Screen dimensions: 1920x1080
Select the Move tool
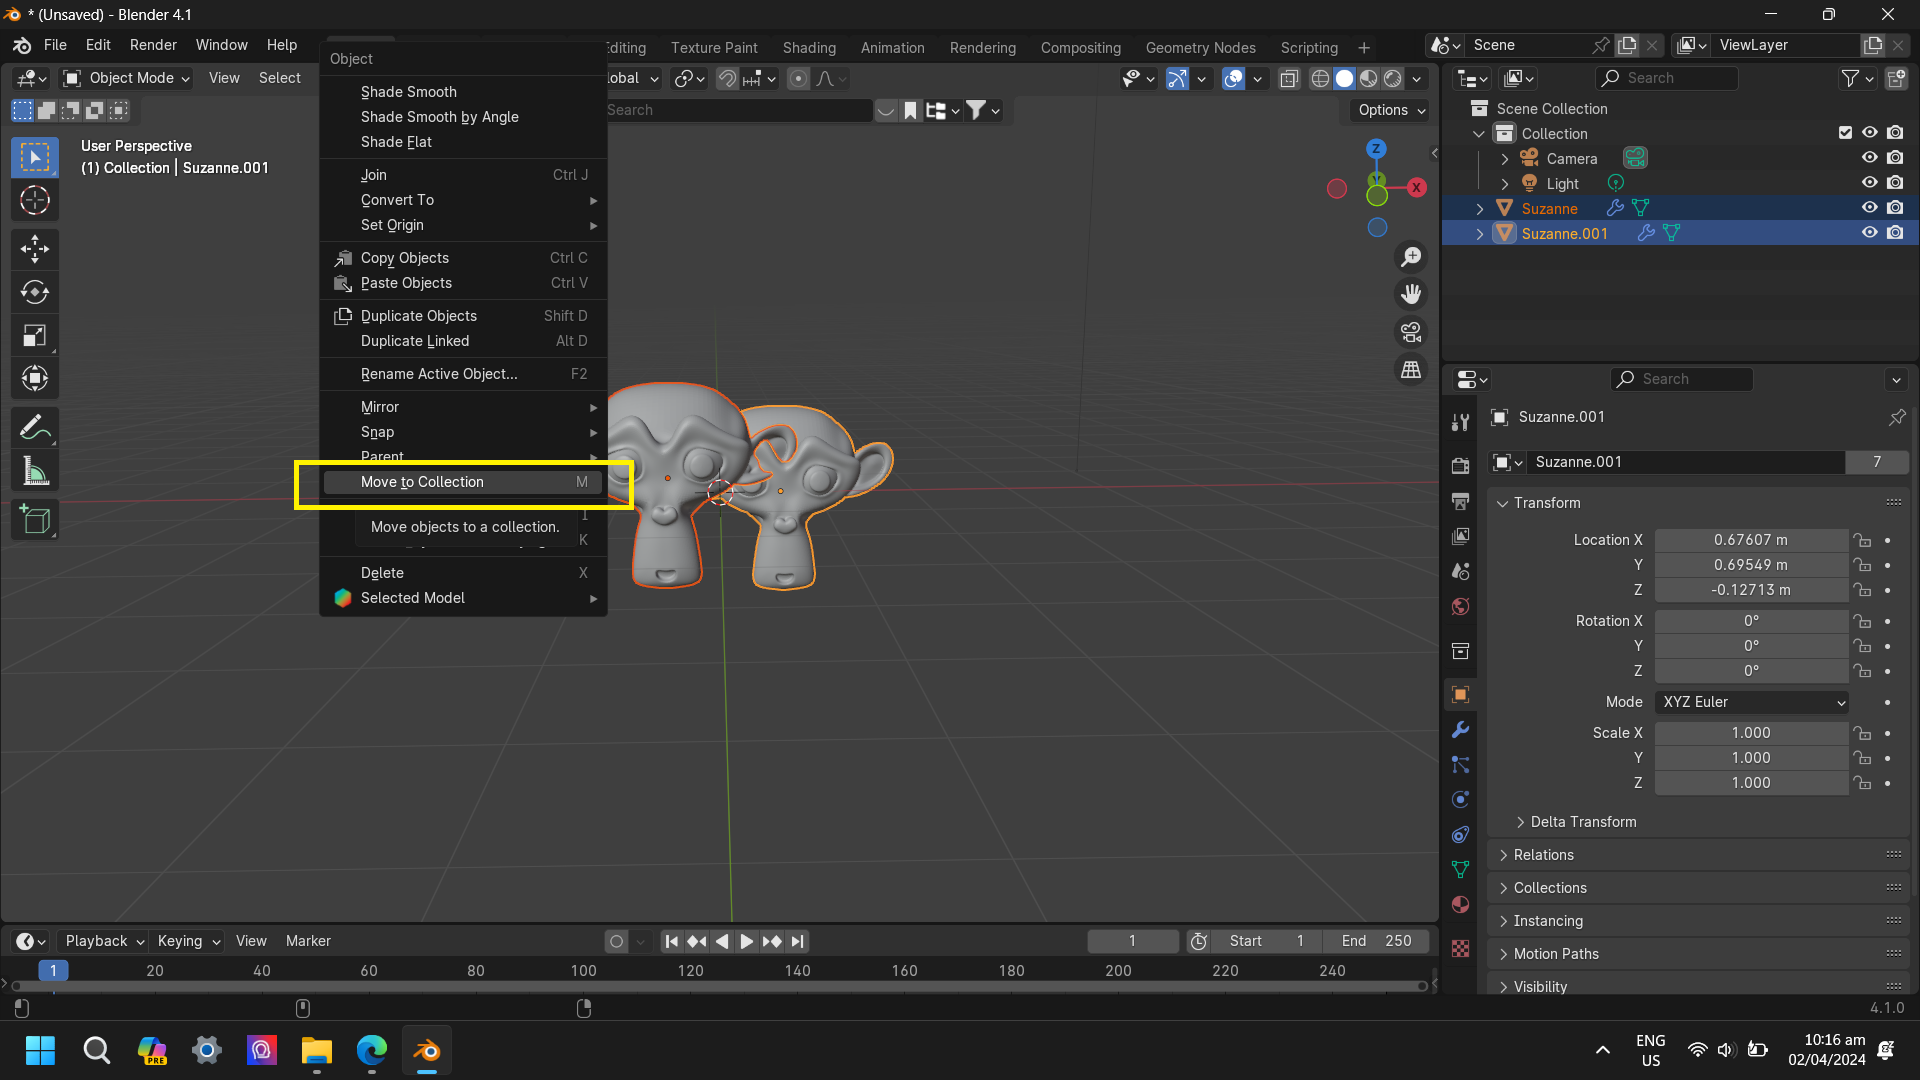35,249
